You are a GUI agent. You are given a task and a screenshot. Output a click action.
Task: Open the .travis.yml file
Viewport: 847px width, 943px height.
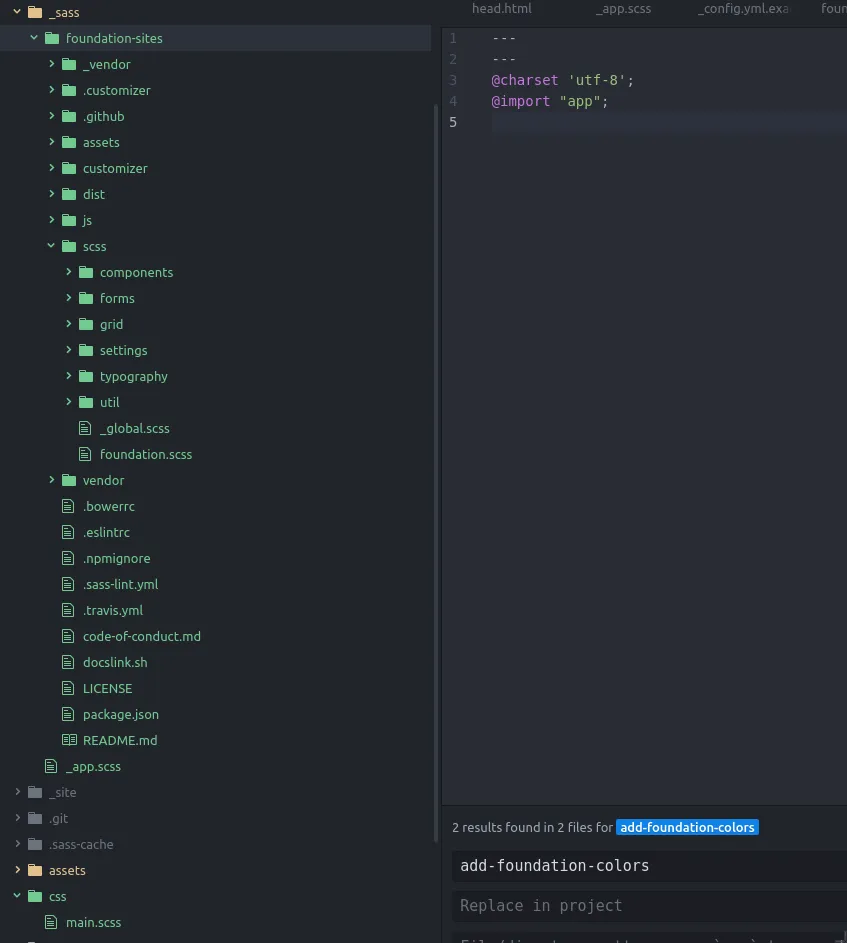point(112,610)
